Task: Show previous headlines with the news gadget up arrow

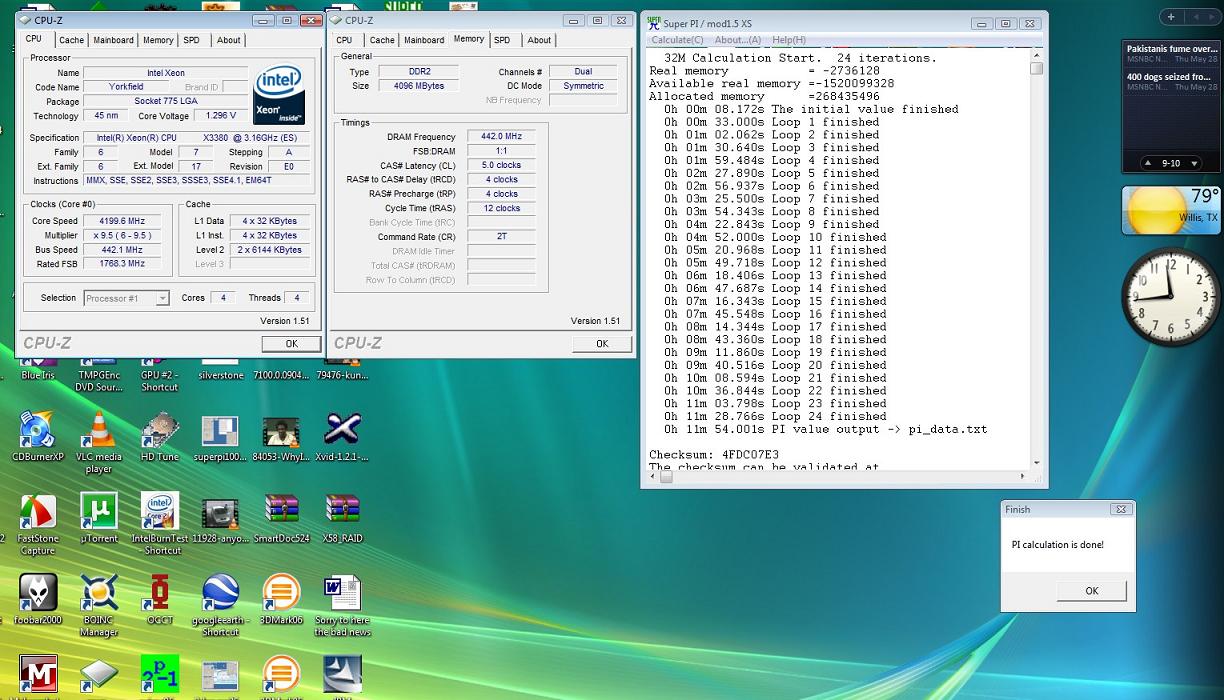Action: tap(1148, 163)
